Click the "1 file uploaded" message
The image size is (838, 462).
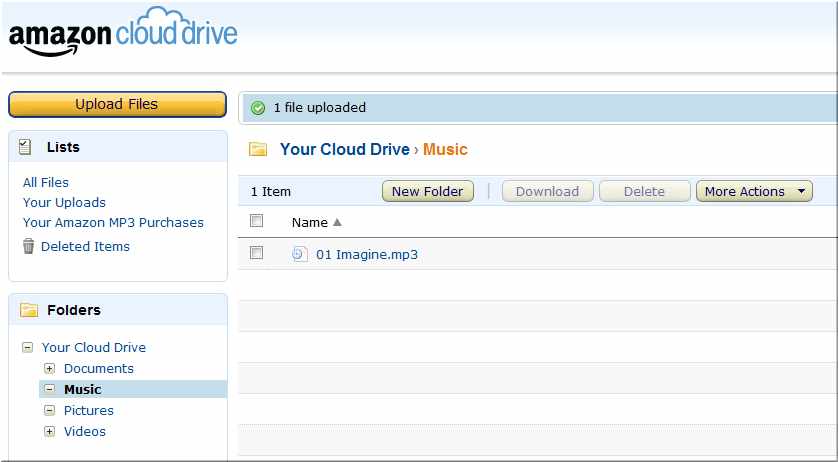pos(320,107)
